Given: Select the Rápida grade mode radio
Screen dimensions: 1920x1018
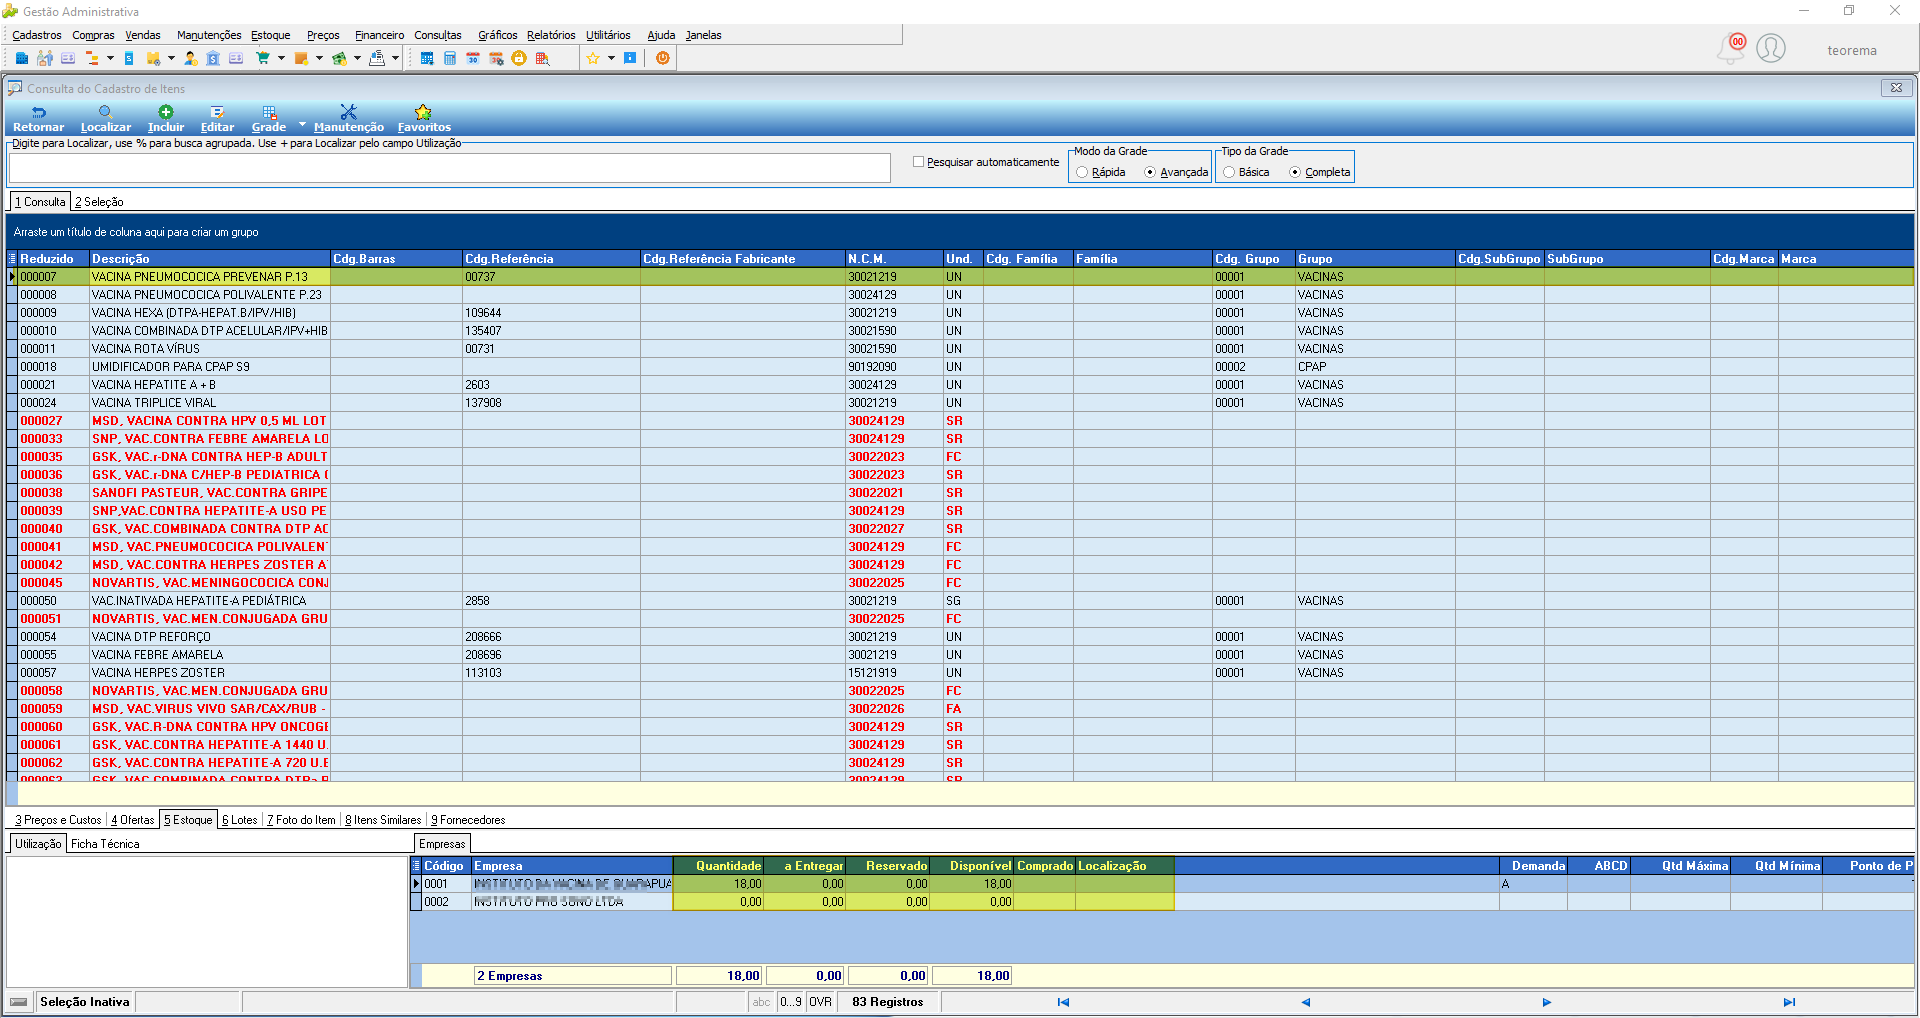Looking at the screenshot, I should click(1082, 172).
